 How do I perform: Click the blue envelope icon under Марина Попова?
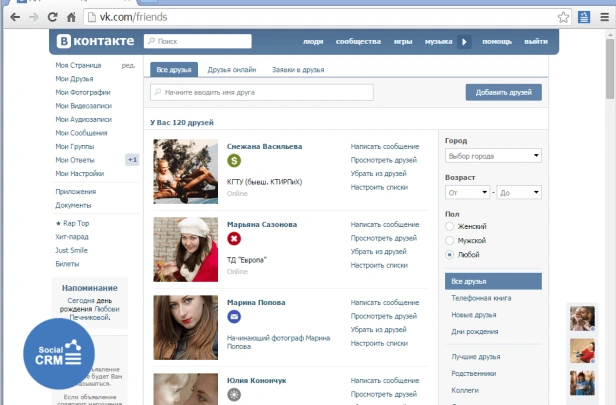[234, 317]
